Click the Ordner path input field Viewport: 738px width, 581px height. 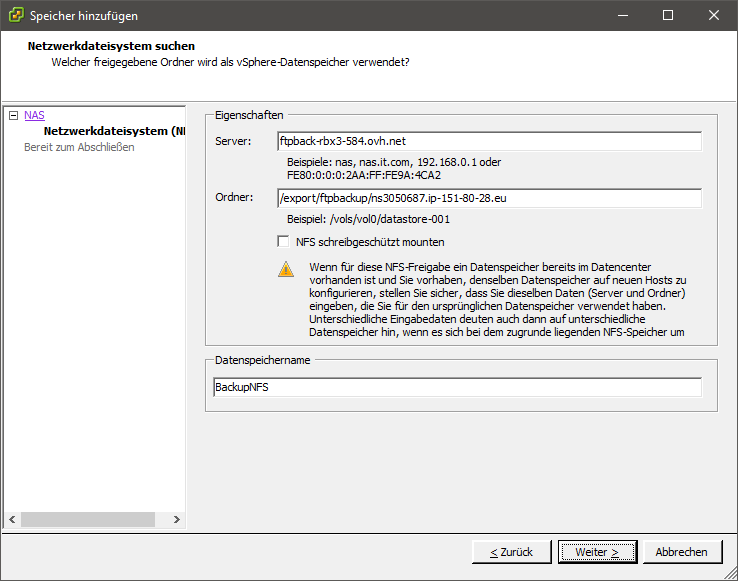(489, 199)
